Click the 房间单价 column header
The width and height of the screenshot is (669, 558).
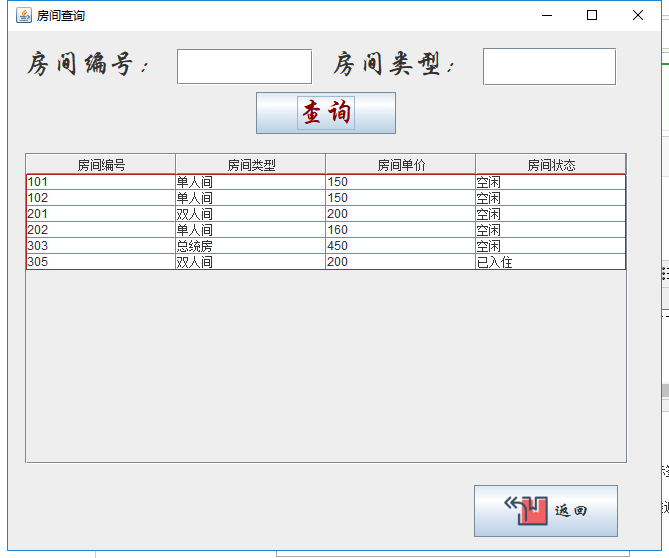pos(401,165)
